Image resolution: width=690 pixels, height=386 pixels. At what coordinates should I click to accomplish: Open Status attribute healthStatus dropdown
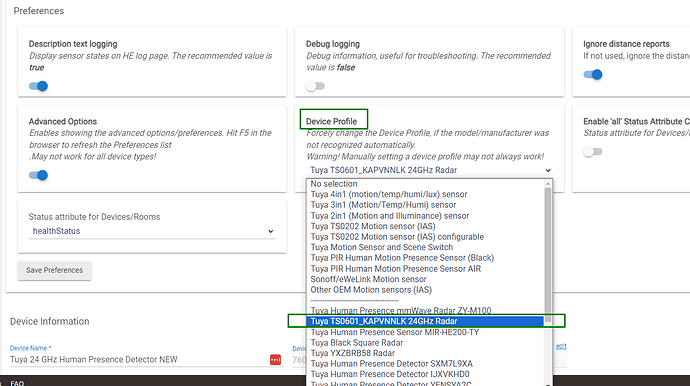coord(152,231)
